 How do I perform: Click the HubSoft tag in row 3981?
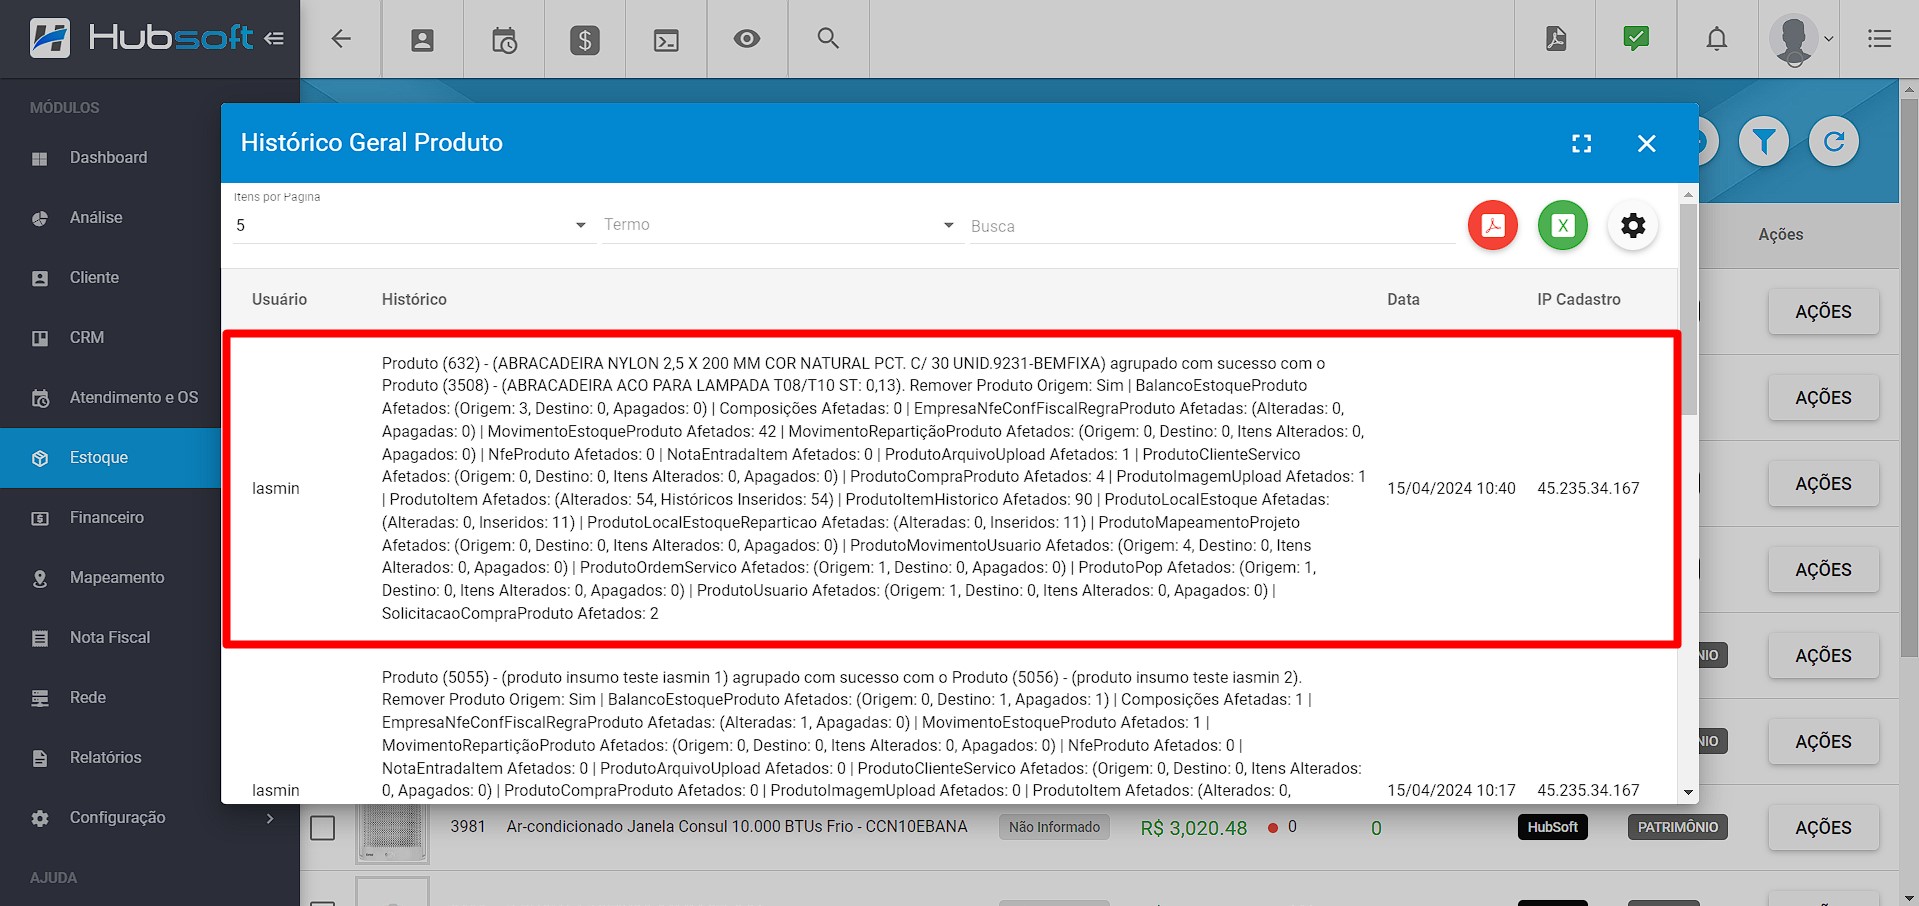pos(1552,827)
